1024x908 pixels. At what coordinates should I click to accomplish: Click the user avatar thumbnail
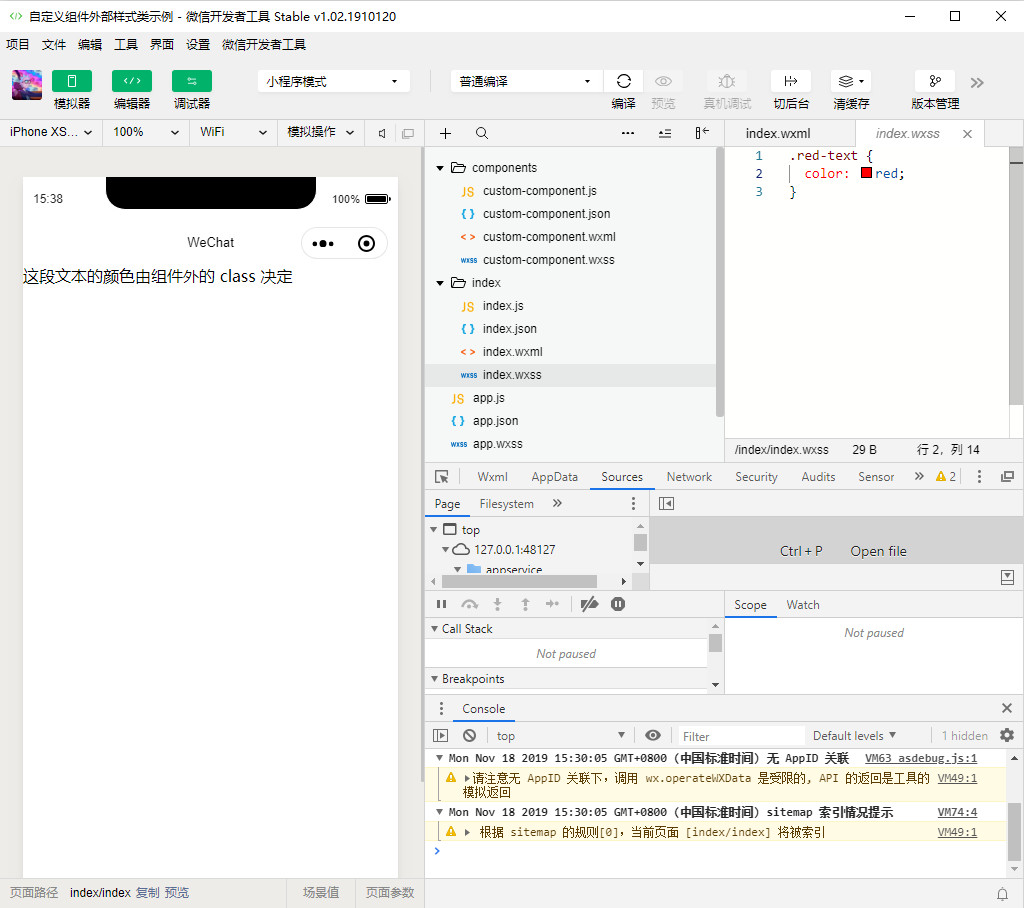tap(27, 85)
